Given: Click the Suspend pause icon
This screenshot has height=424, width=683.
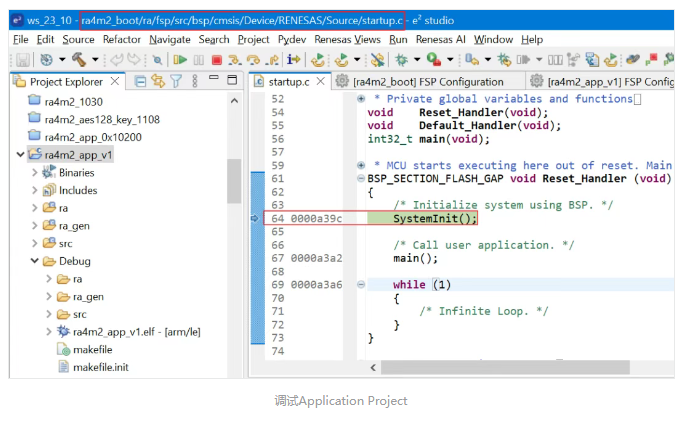Looking at the screenshot, I should pyautogui.click(x=199, y=60).
